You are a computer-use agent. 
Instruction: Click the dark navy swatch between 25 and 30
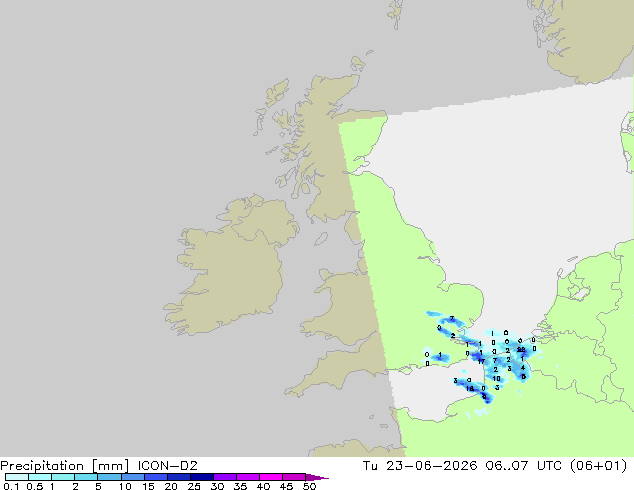pos(201,477)
